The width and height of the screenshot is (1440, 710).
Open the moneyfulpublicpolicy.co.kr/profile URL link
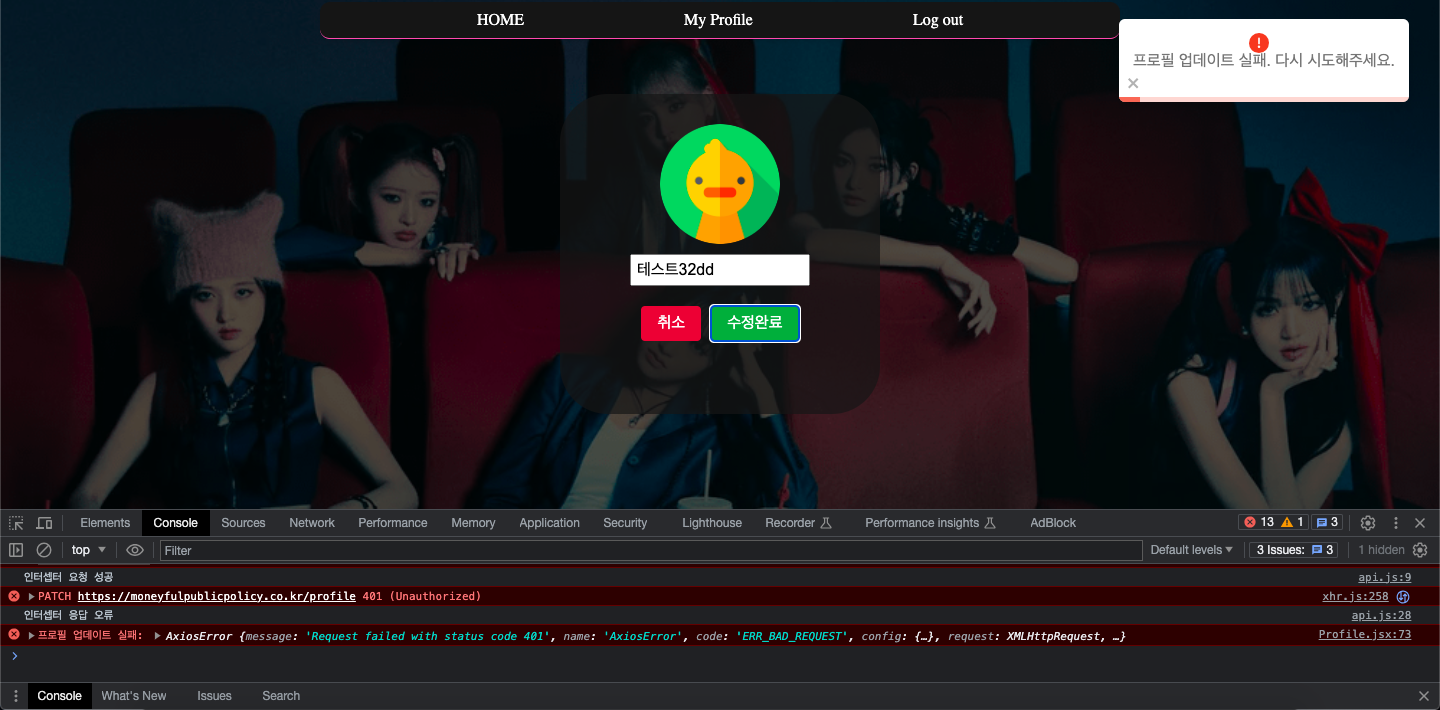point(217,596)
